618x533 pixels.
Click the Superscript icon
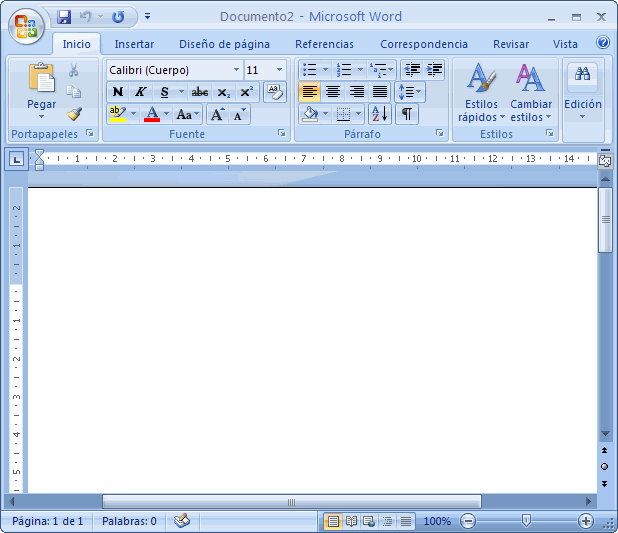(x=247, y=92)
